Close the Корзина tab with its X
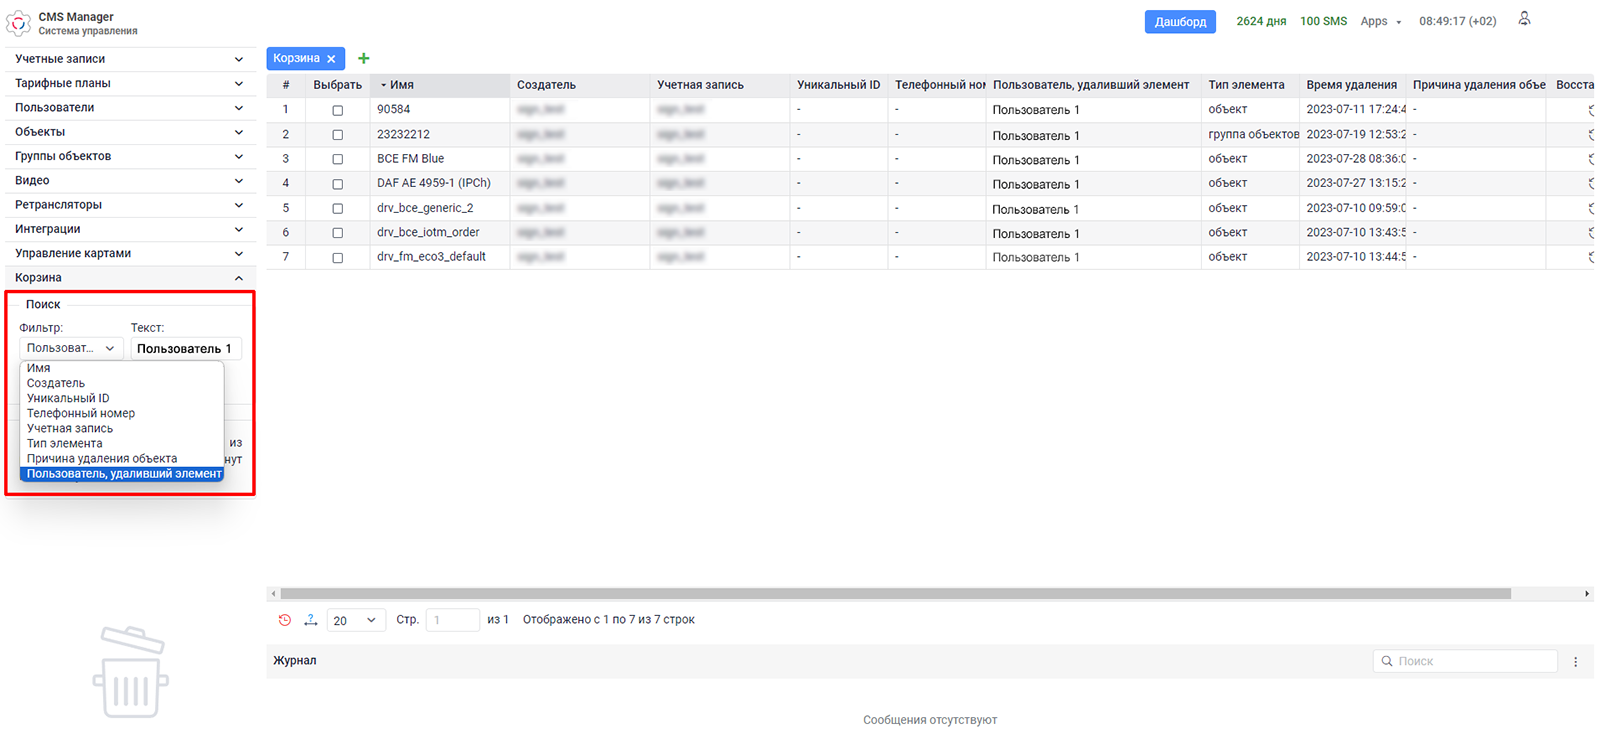The image size is (1600, 739). (331, 59)
